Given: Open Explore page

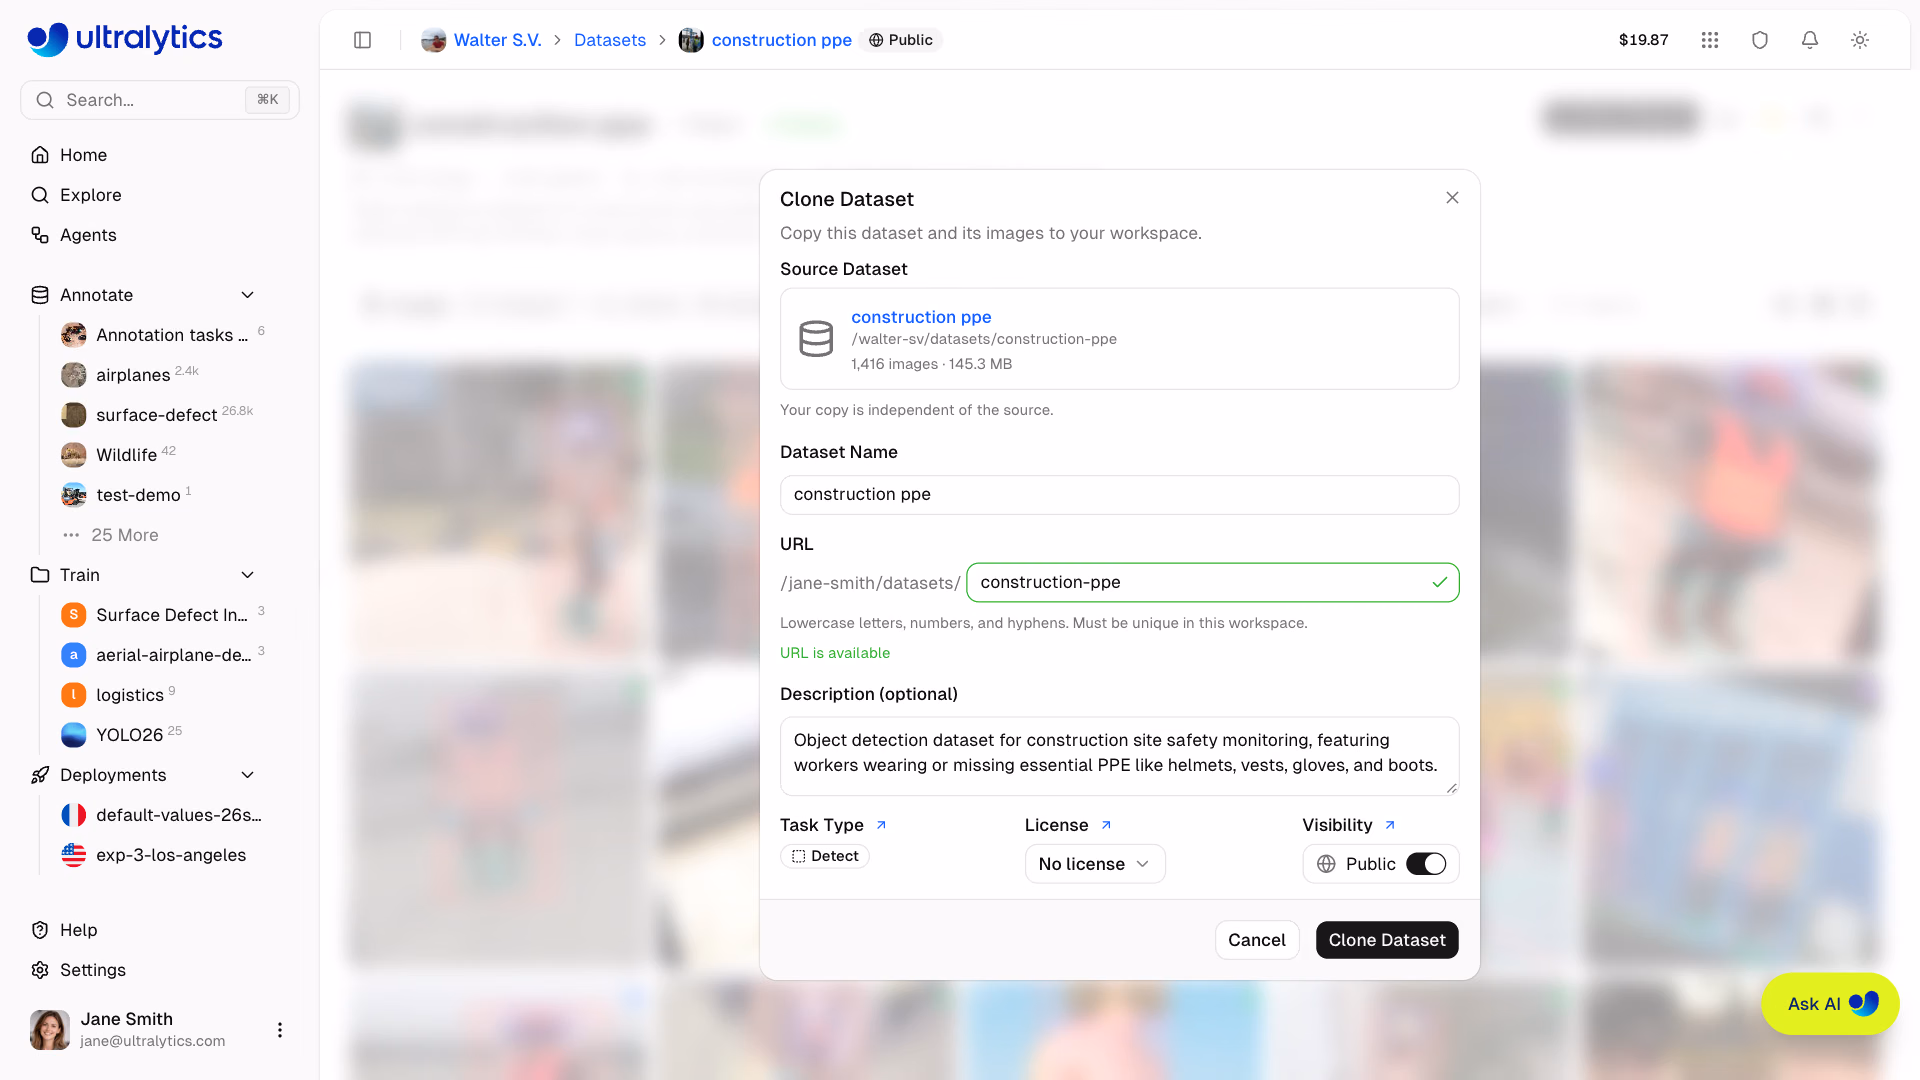Looking at the screenshot, I should [90, 195].
